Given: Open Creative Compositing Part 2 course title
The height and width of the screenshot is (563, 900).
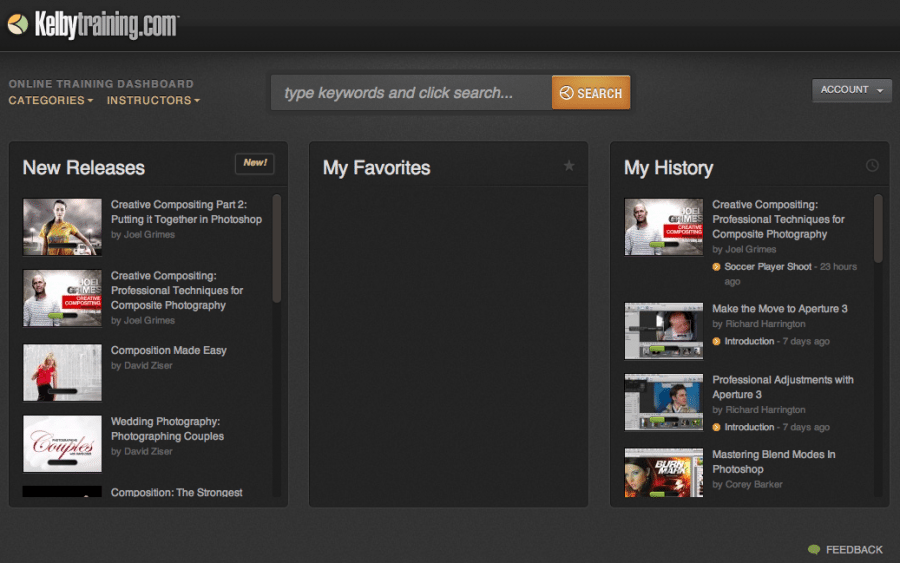Looking at the screenshot, I should [x=186, y=212].
